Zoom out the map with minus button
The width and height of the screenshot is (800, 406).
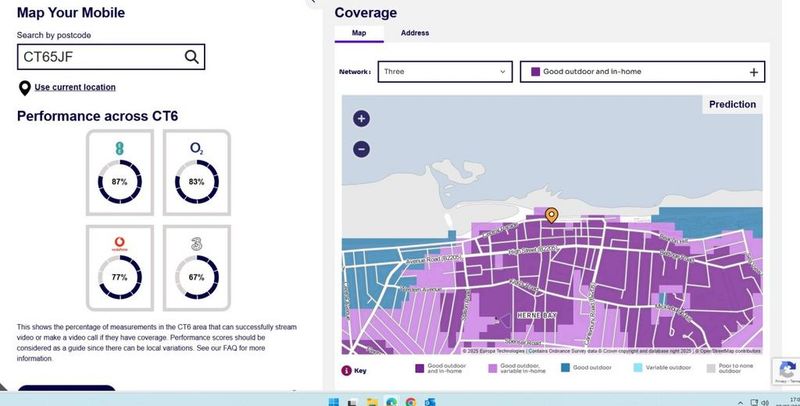coord(362,149)
